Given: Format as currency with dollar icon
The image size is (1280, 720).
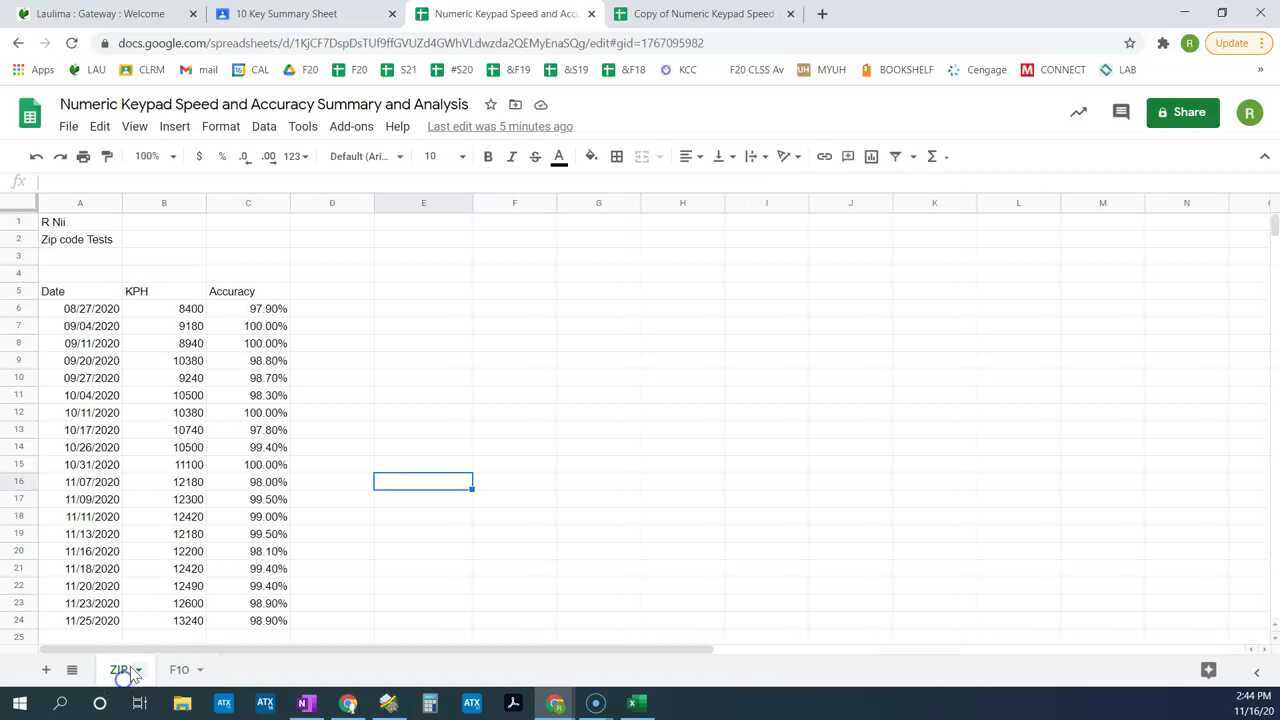Looking at the screenshot, I should click(199, 157).
